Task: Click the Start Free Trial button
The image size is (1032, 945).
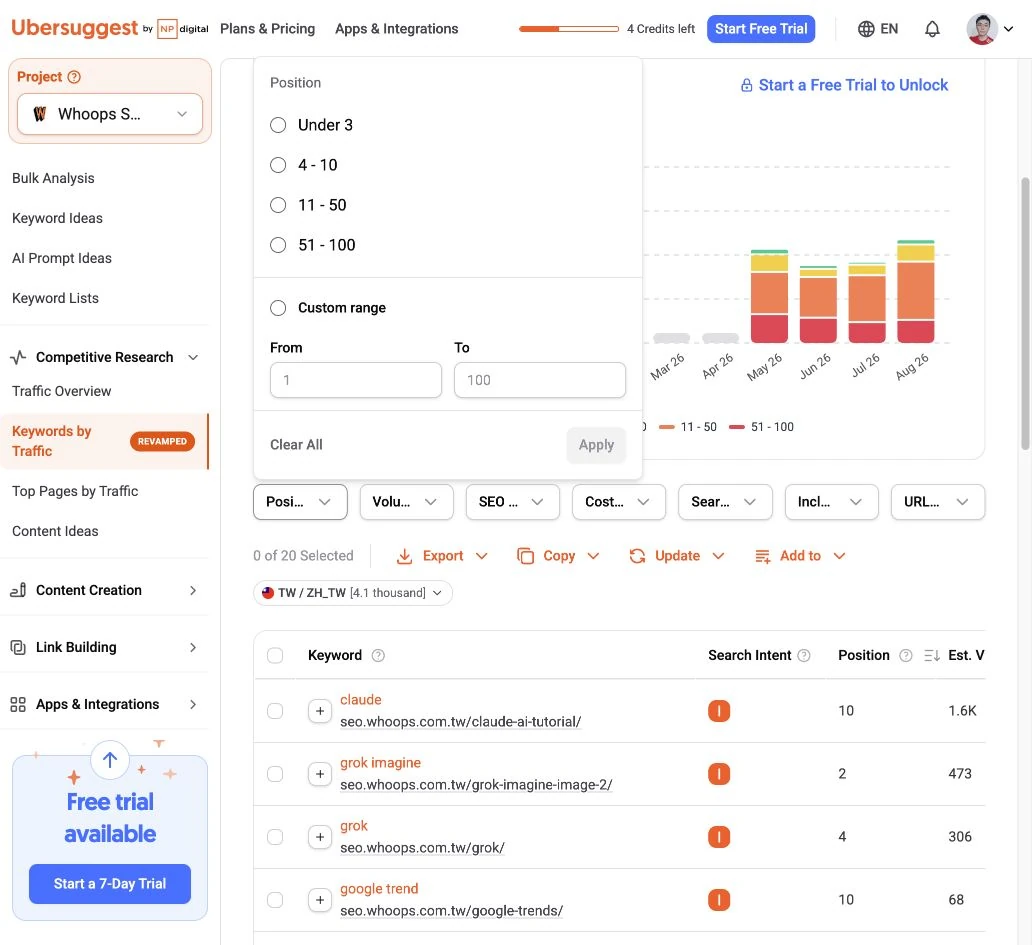Action: click(x=761, y=29)
